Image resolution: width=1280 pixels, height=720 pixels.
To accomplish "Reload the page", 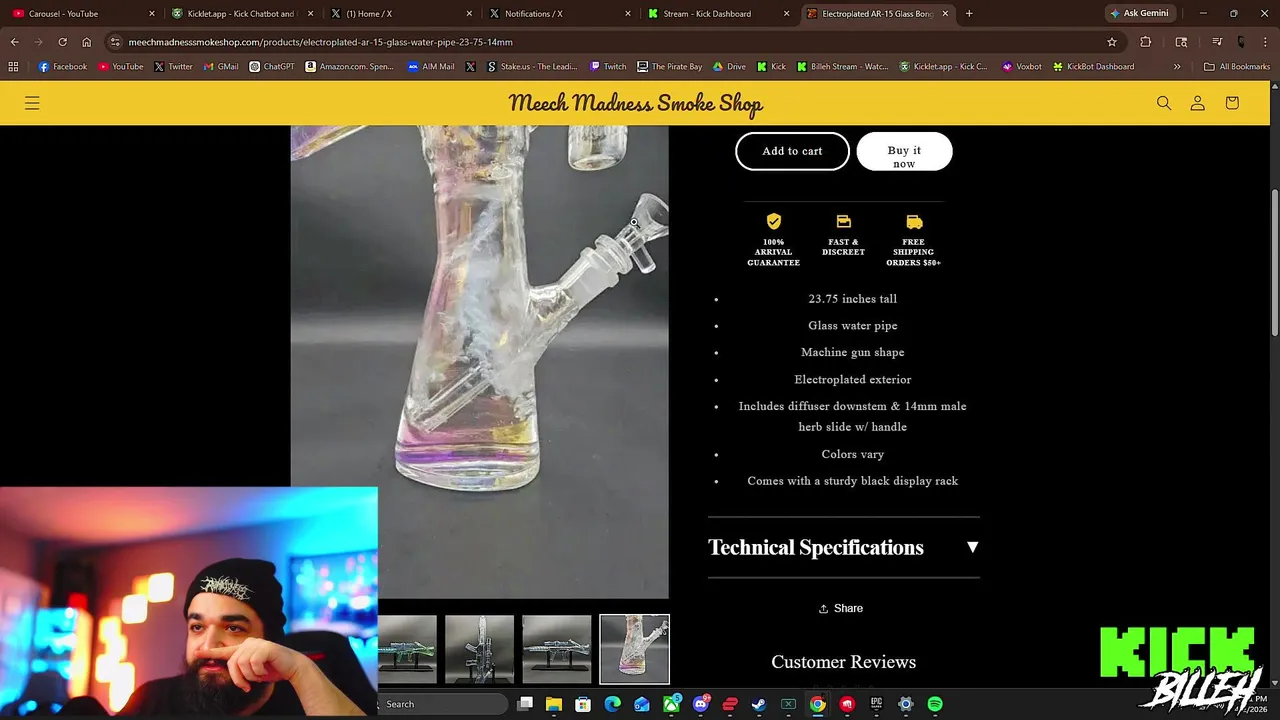I will [62, 42].
